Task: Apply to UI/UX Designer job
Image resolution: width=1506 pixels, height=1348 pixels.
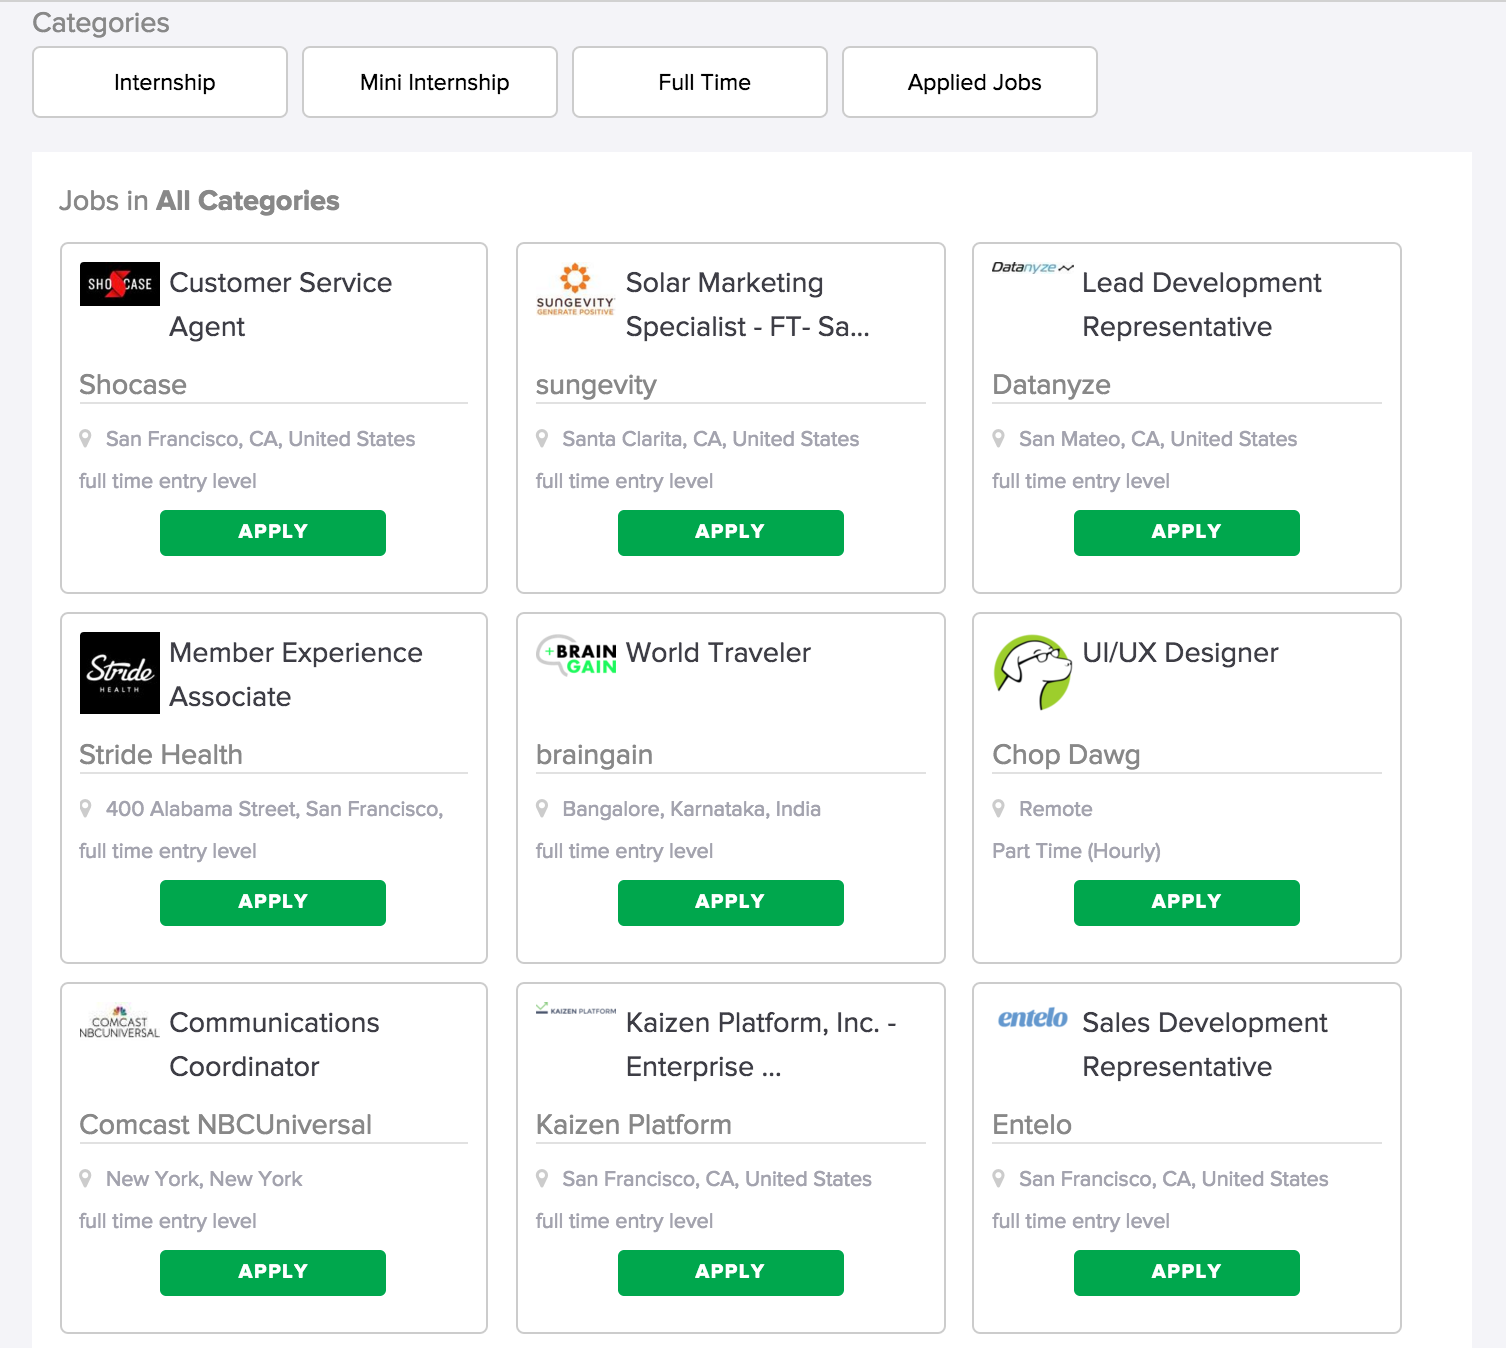Action: 1187,903
